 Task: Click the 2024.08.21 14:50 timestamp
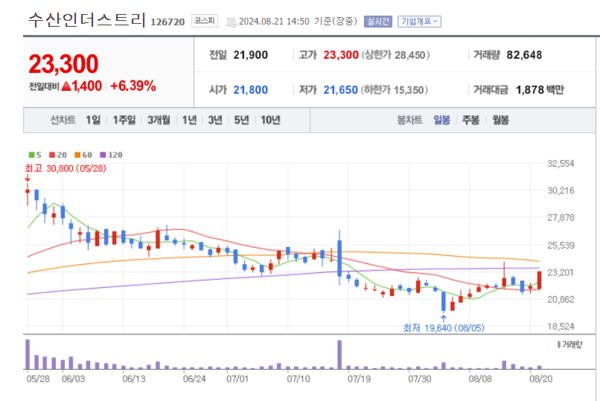274,21
